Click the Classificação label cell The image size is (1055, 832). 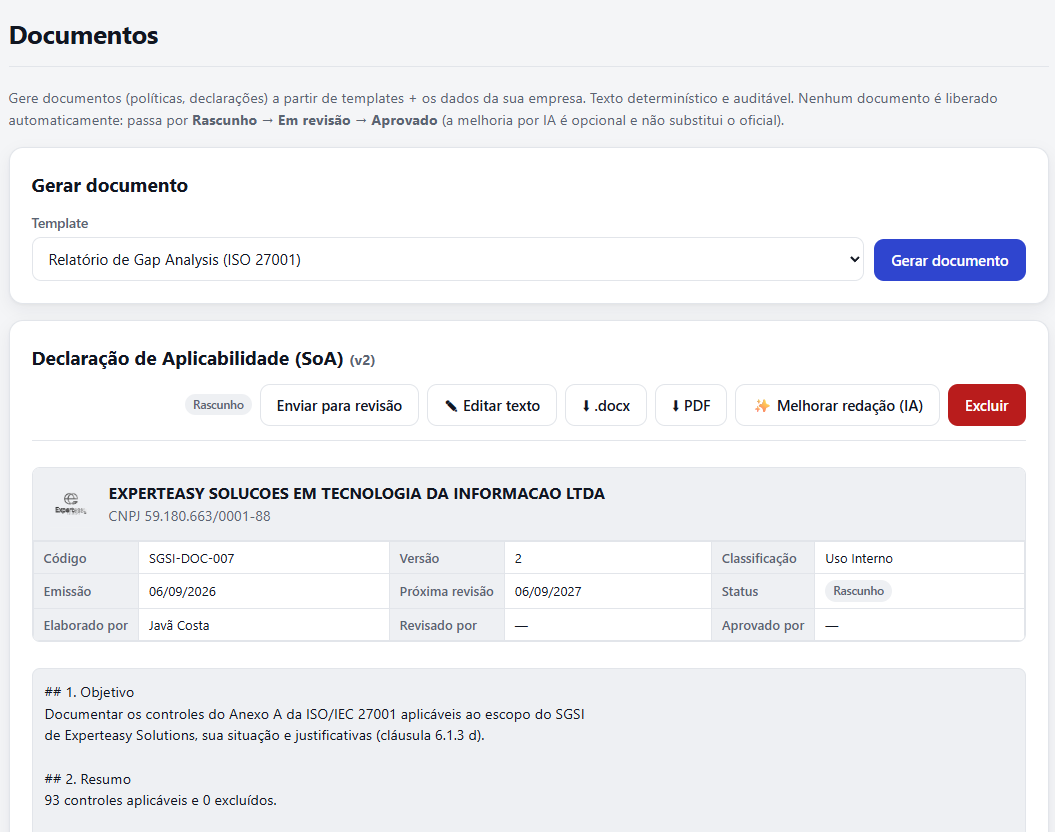click(x=763, y=558)
